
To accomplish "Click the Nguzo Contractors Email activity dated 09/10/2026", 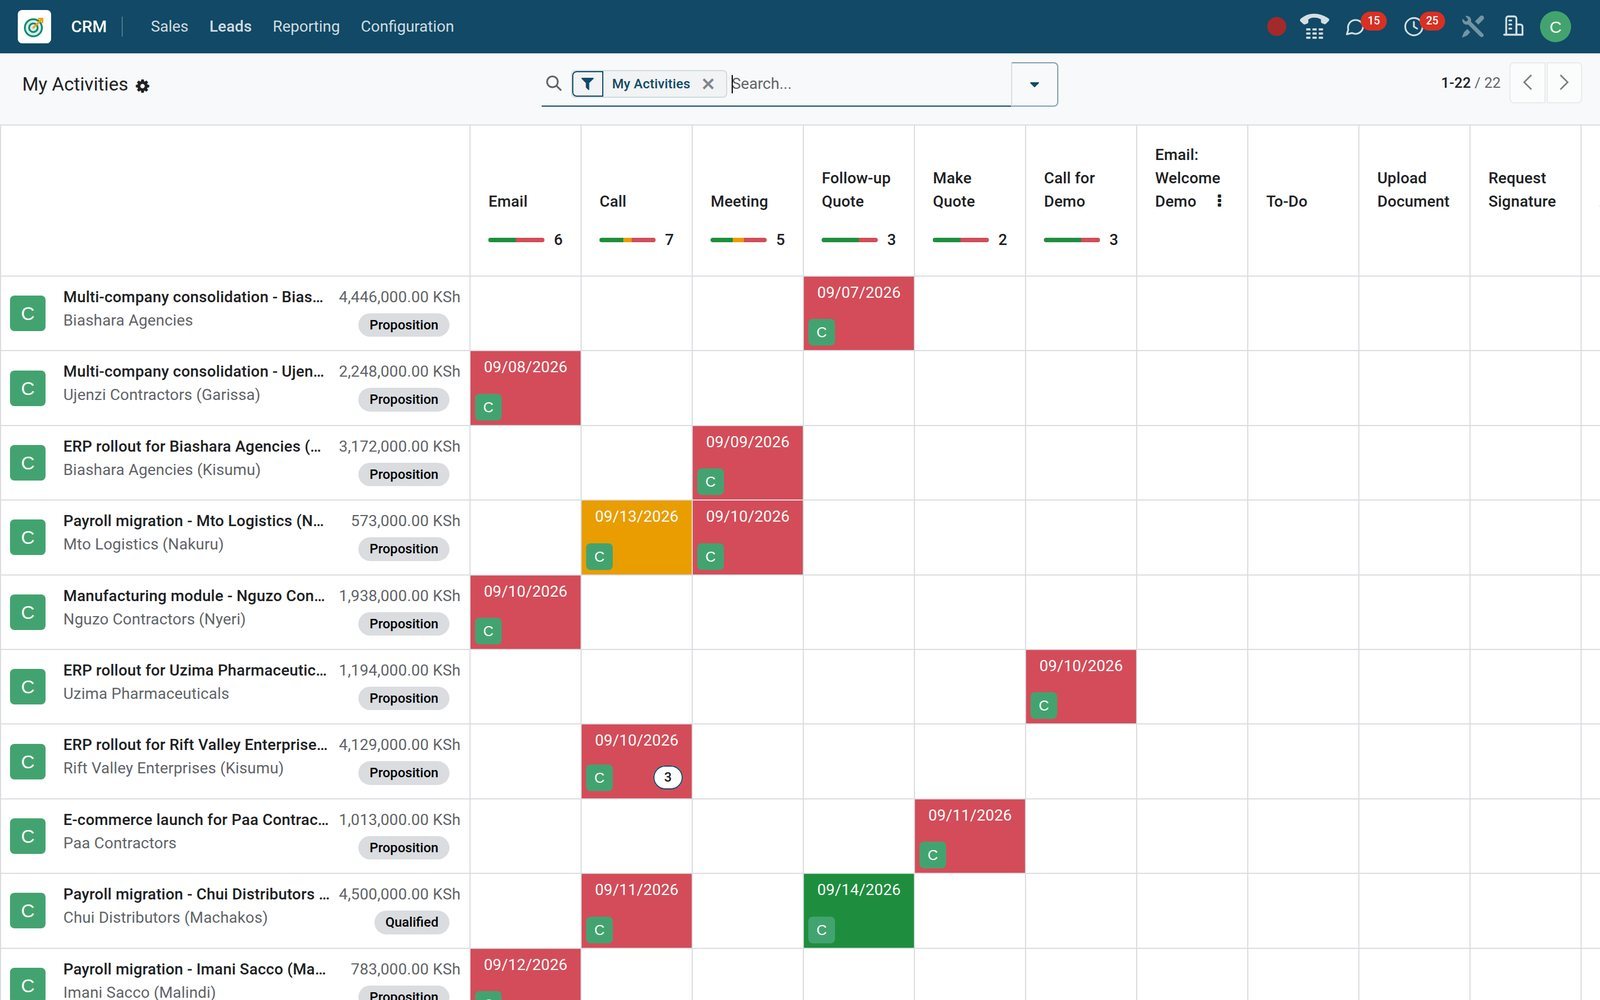I will tap(525, 612).
